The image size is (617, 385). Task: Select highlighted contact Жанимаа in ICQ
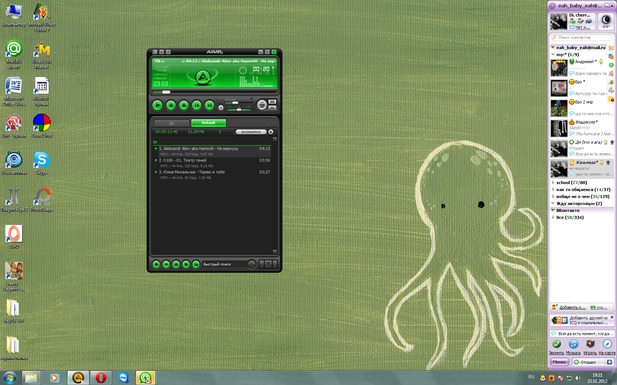582,168
